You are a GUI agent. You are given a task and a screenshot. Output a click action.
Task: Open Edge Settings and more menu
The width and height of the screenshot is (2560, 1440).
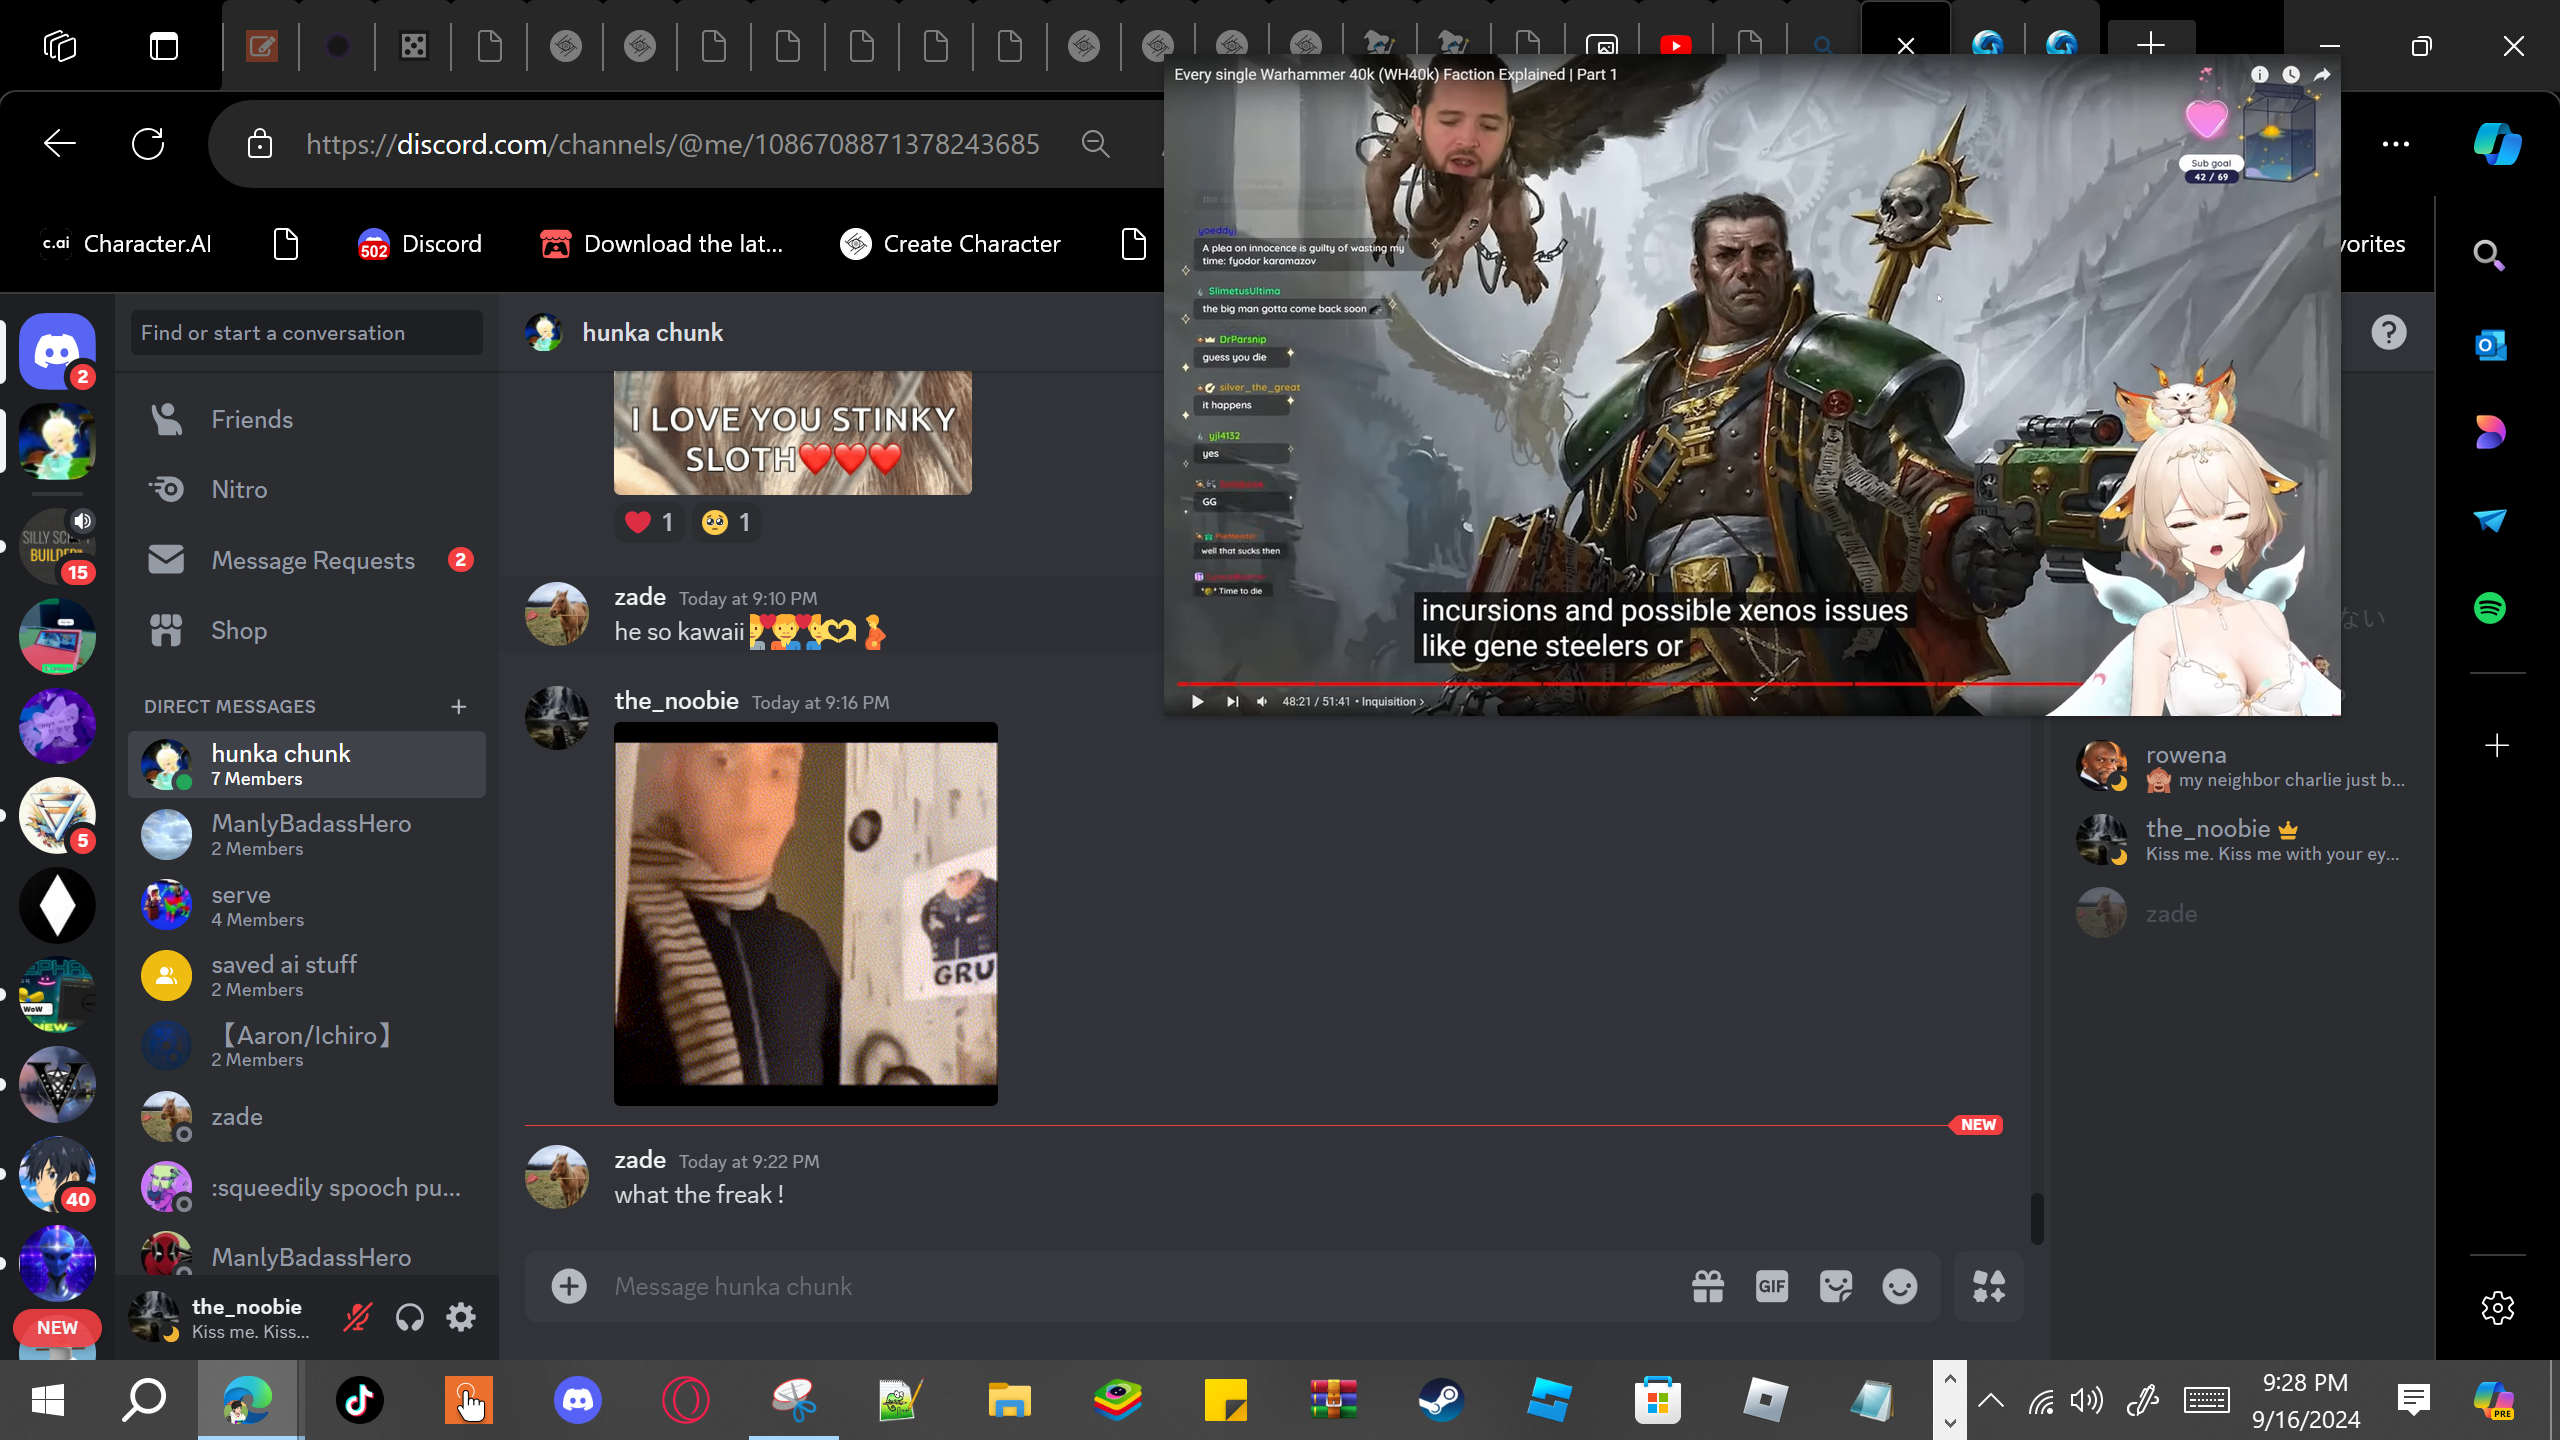click(2395, 144)
